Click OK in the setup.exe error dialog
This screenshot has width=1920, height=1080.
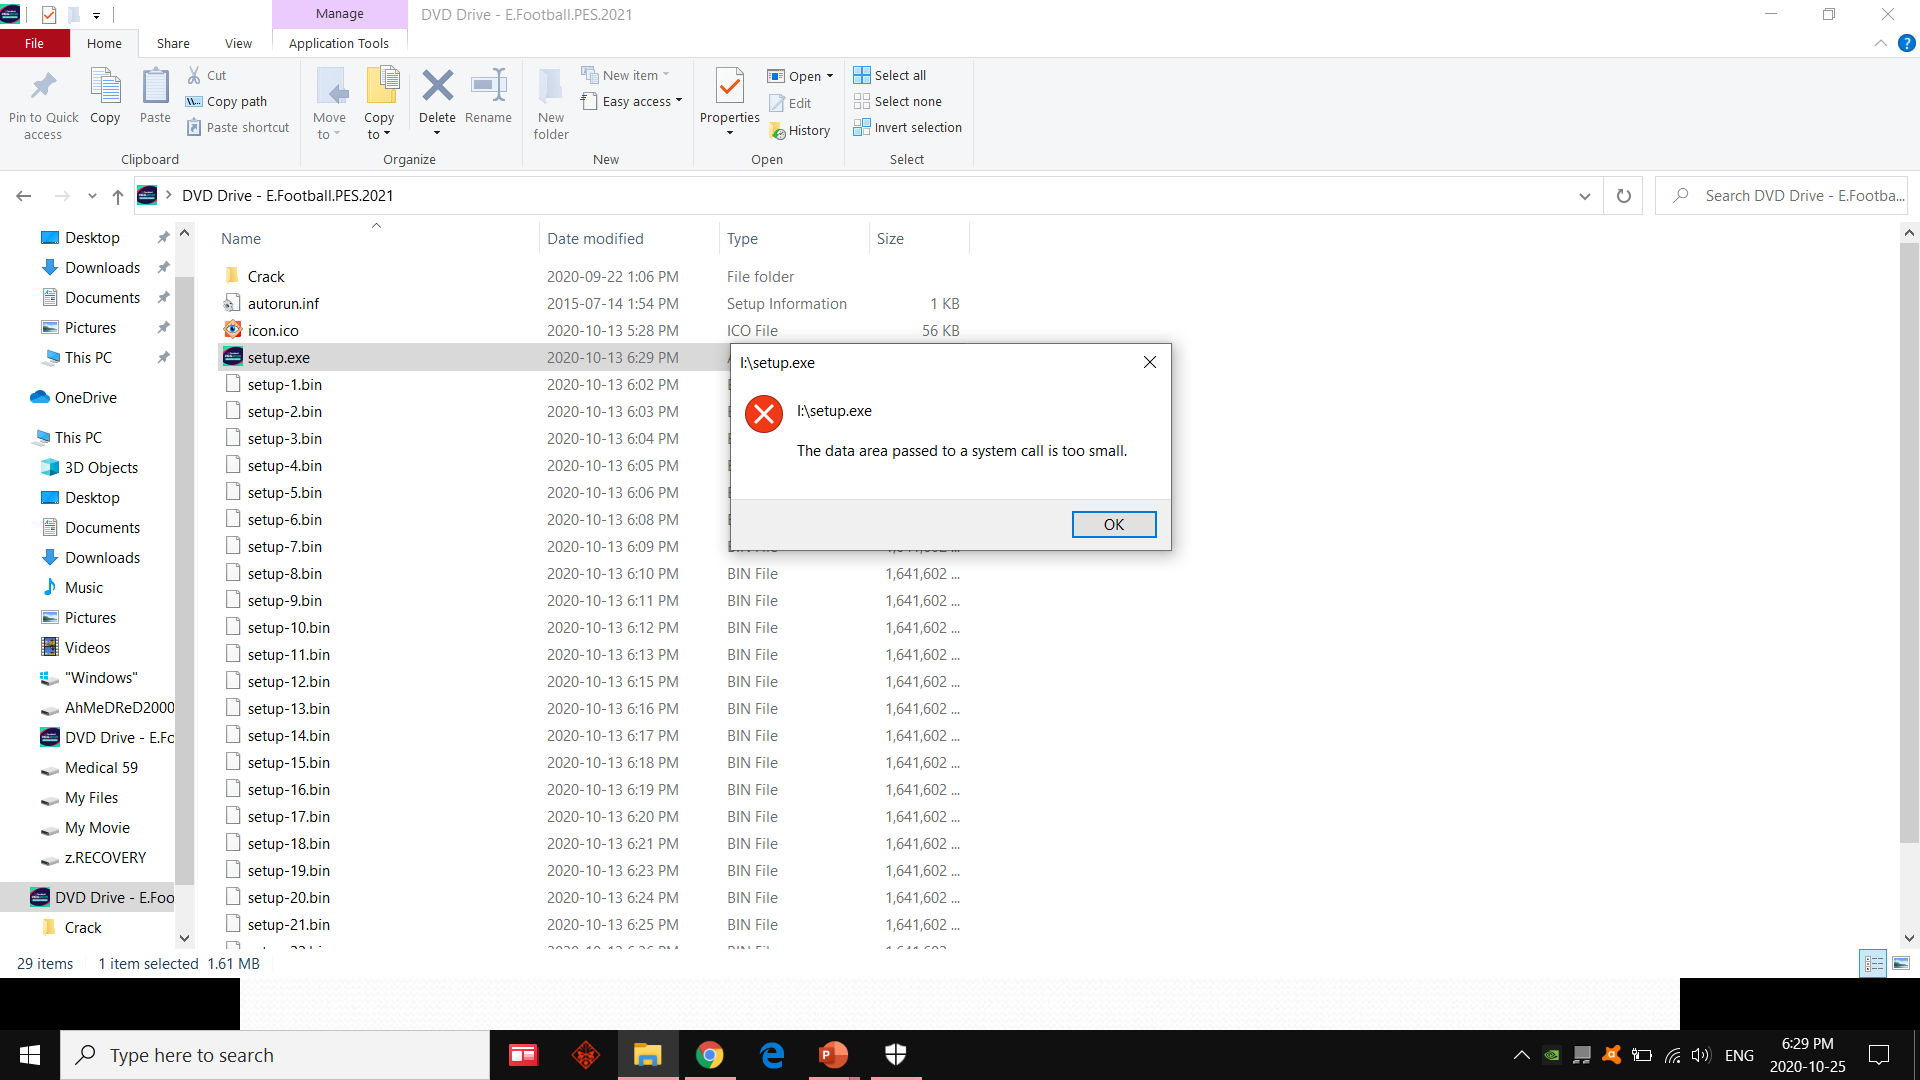click(1114, 524)
